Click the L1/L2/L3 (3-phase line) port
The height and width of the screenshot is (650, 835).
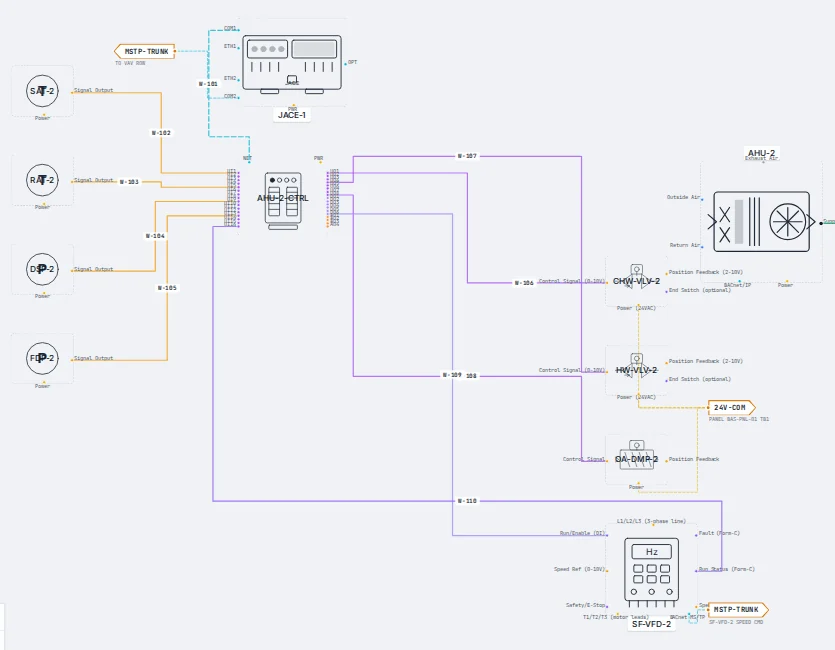653,525
